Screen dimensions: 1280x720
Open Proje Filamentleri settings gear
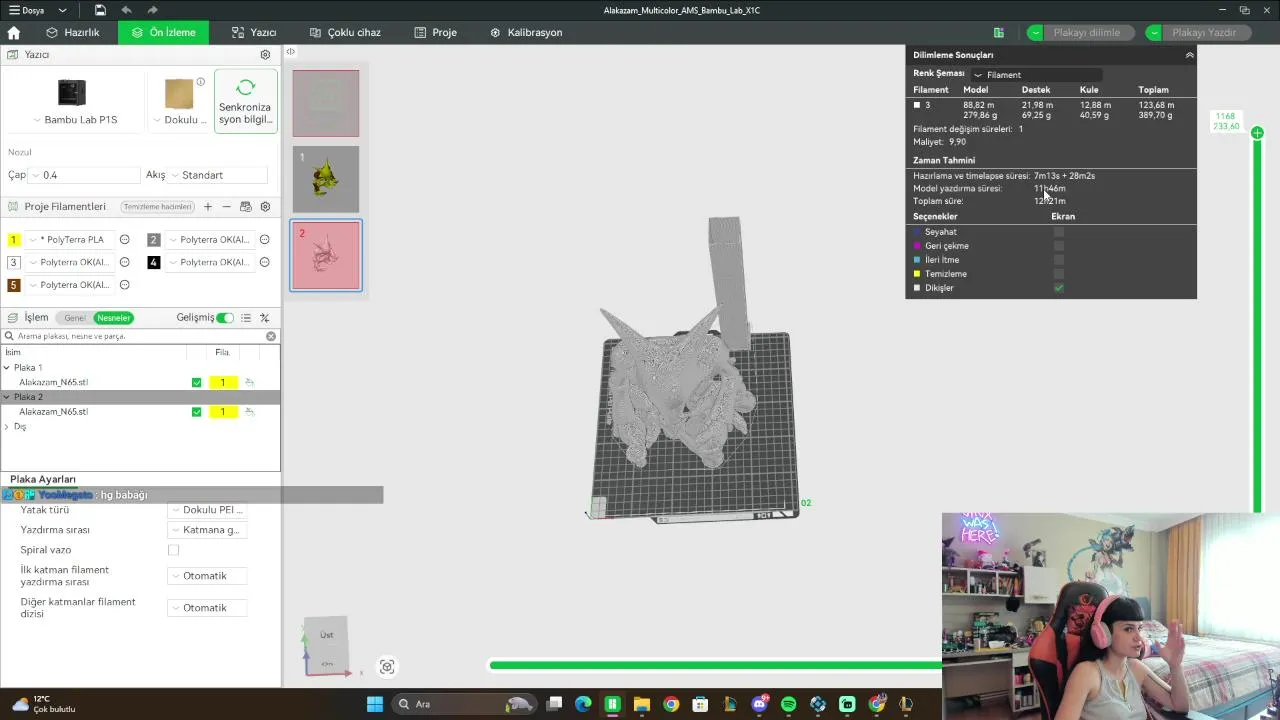tap(265, 207)
